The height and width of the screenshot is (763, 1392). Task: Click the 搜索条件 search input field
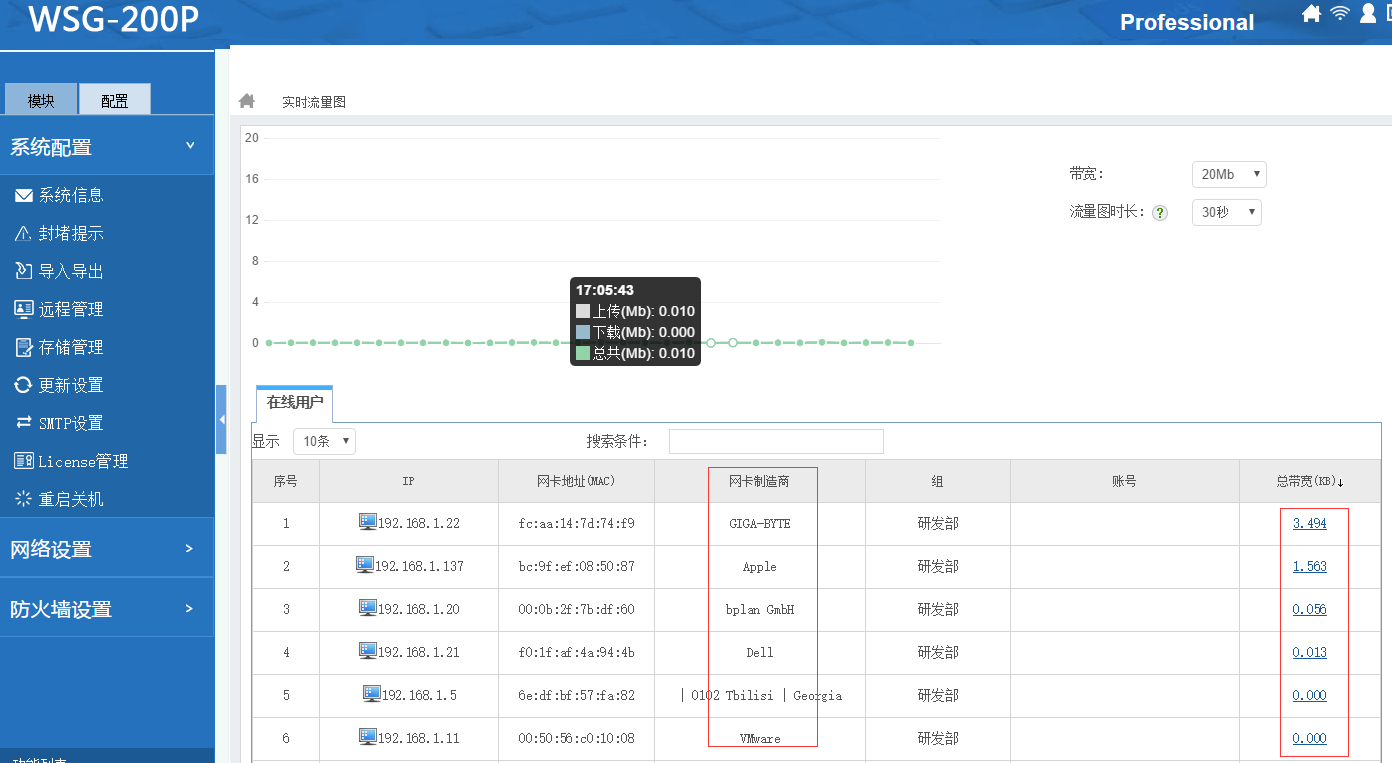776,441
